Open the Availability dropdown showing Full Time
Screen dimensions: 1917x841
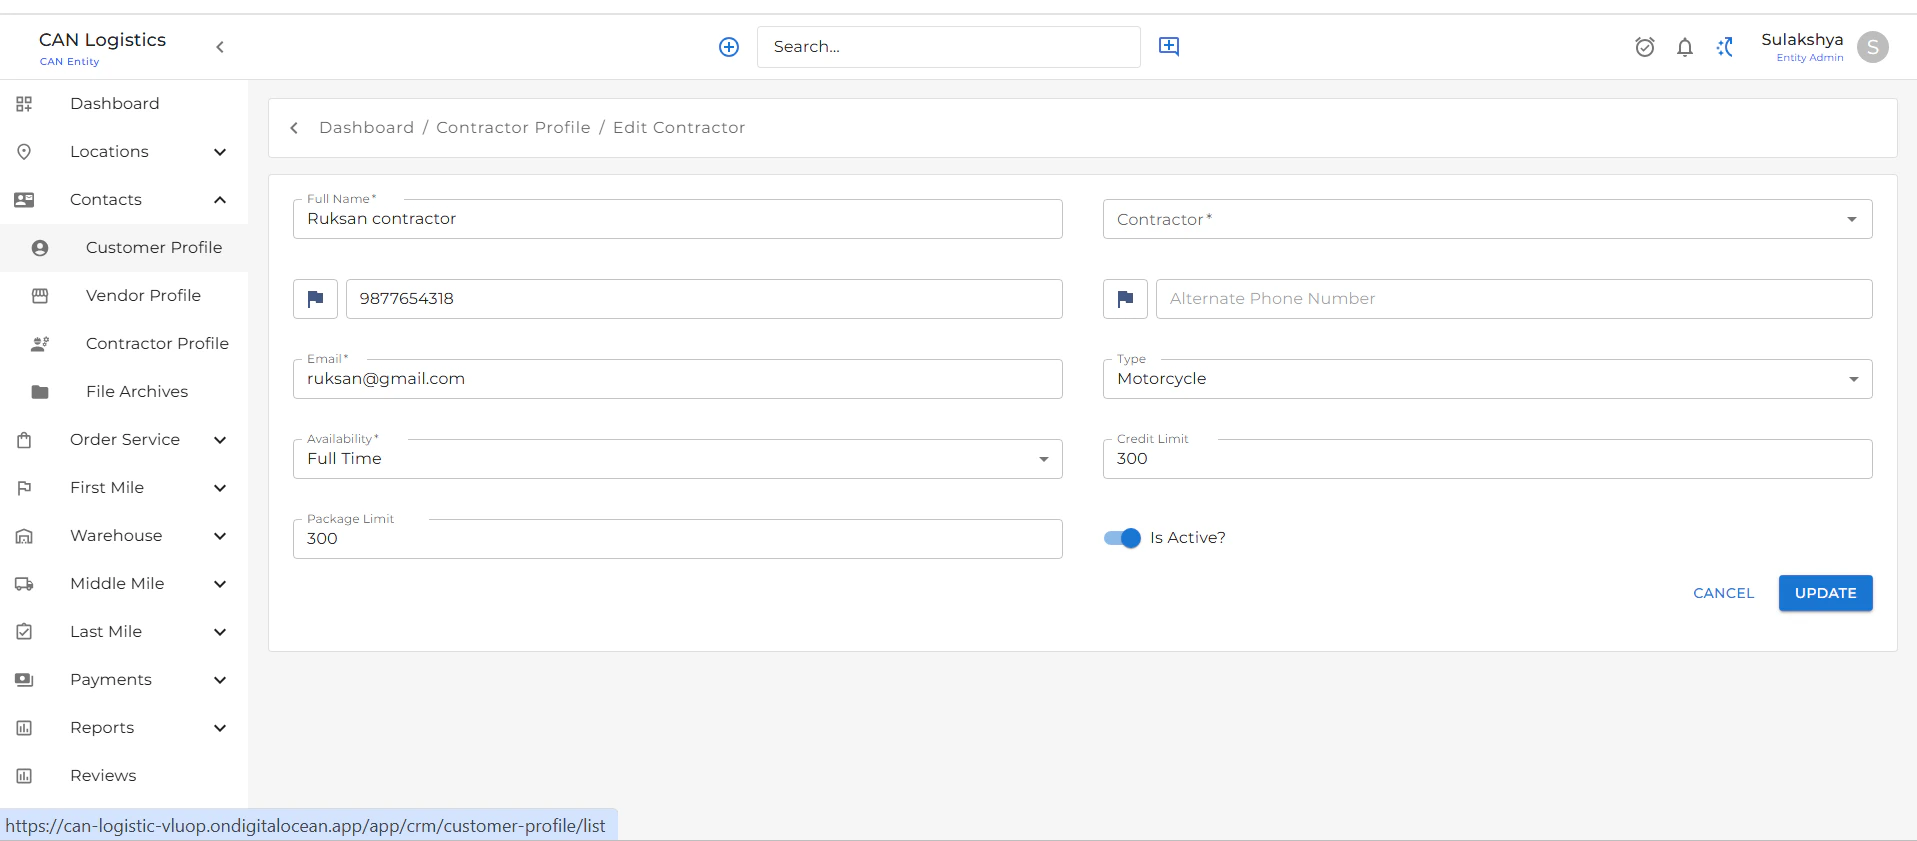click(678, 459)
